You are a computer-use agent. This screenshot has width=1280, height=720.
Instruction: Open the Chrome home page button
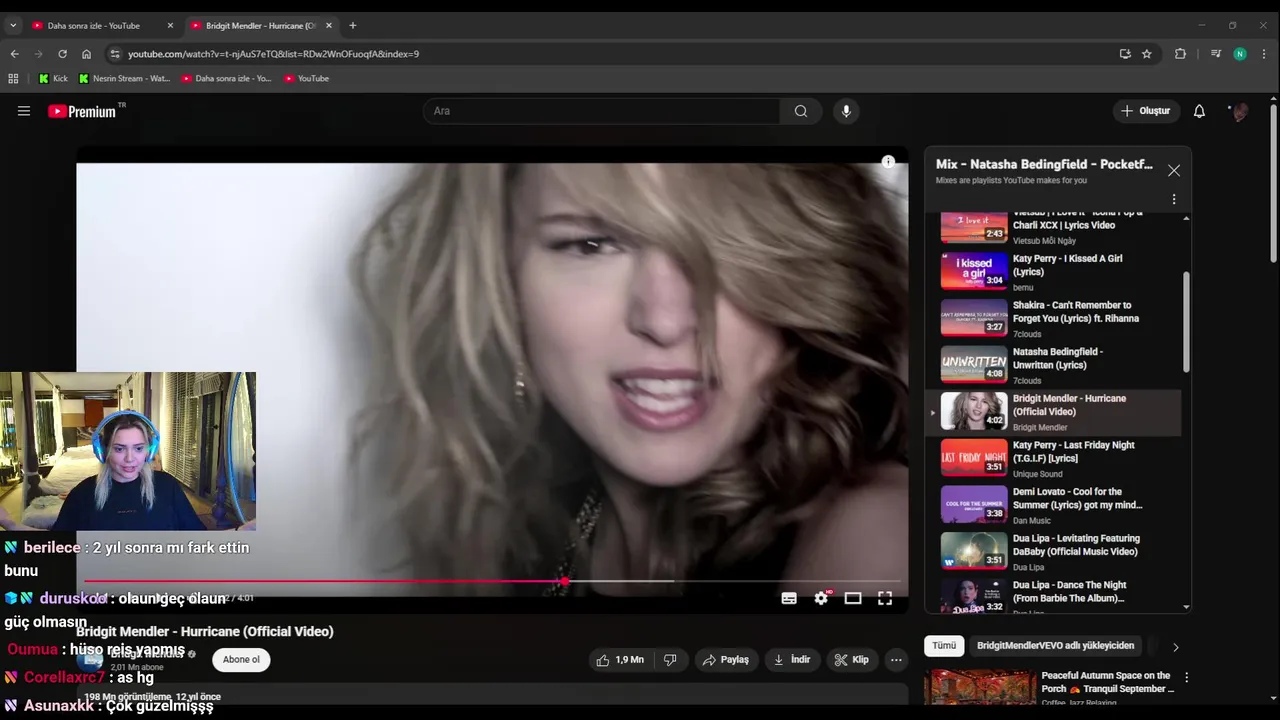[x=86, y=54]
